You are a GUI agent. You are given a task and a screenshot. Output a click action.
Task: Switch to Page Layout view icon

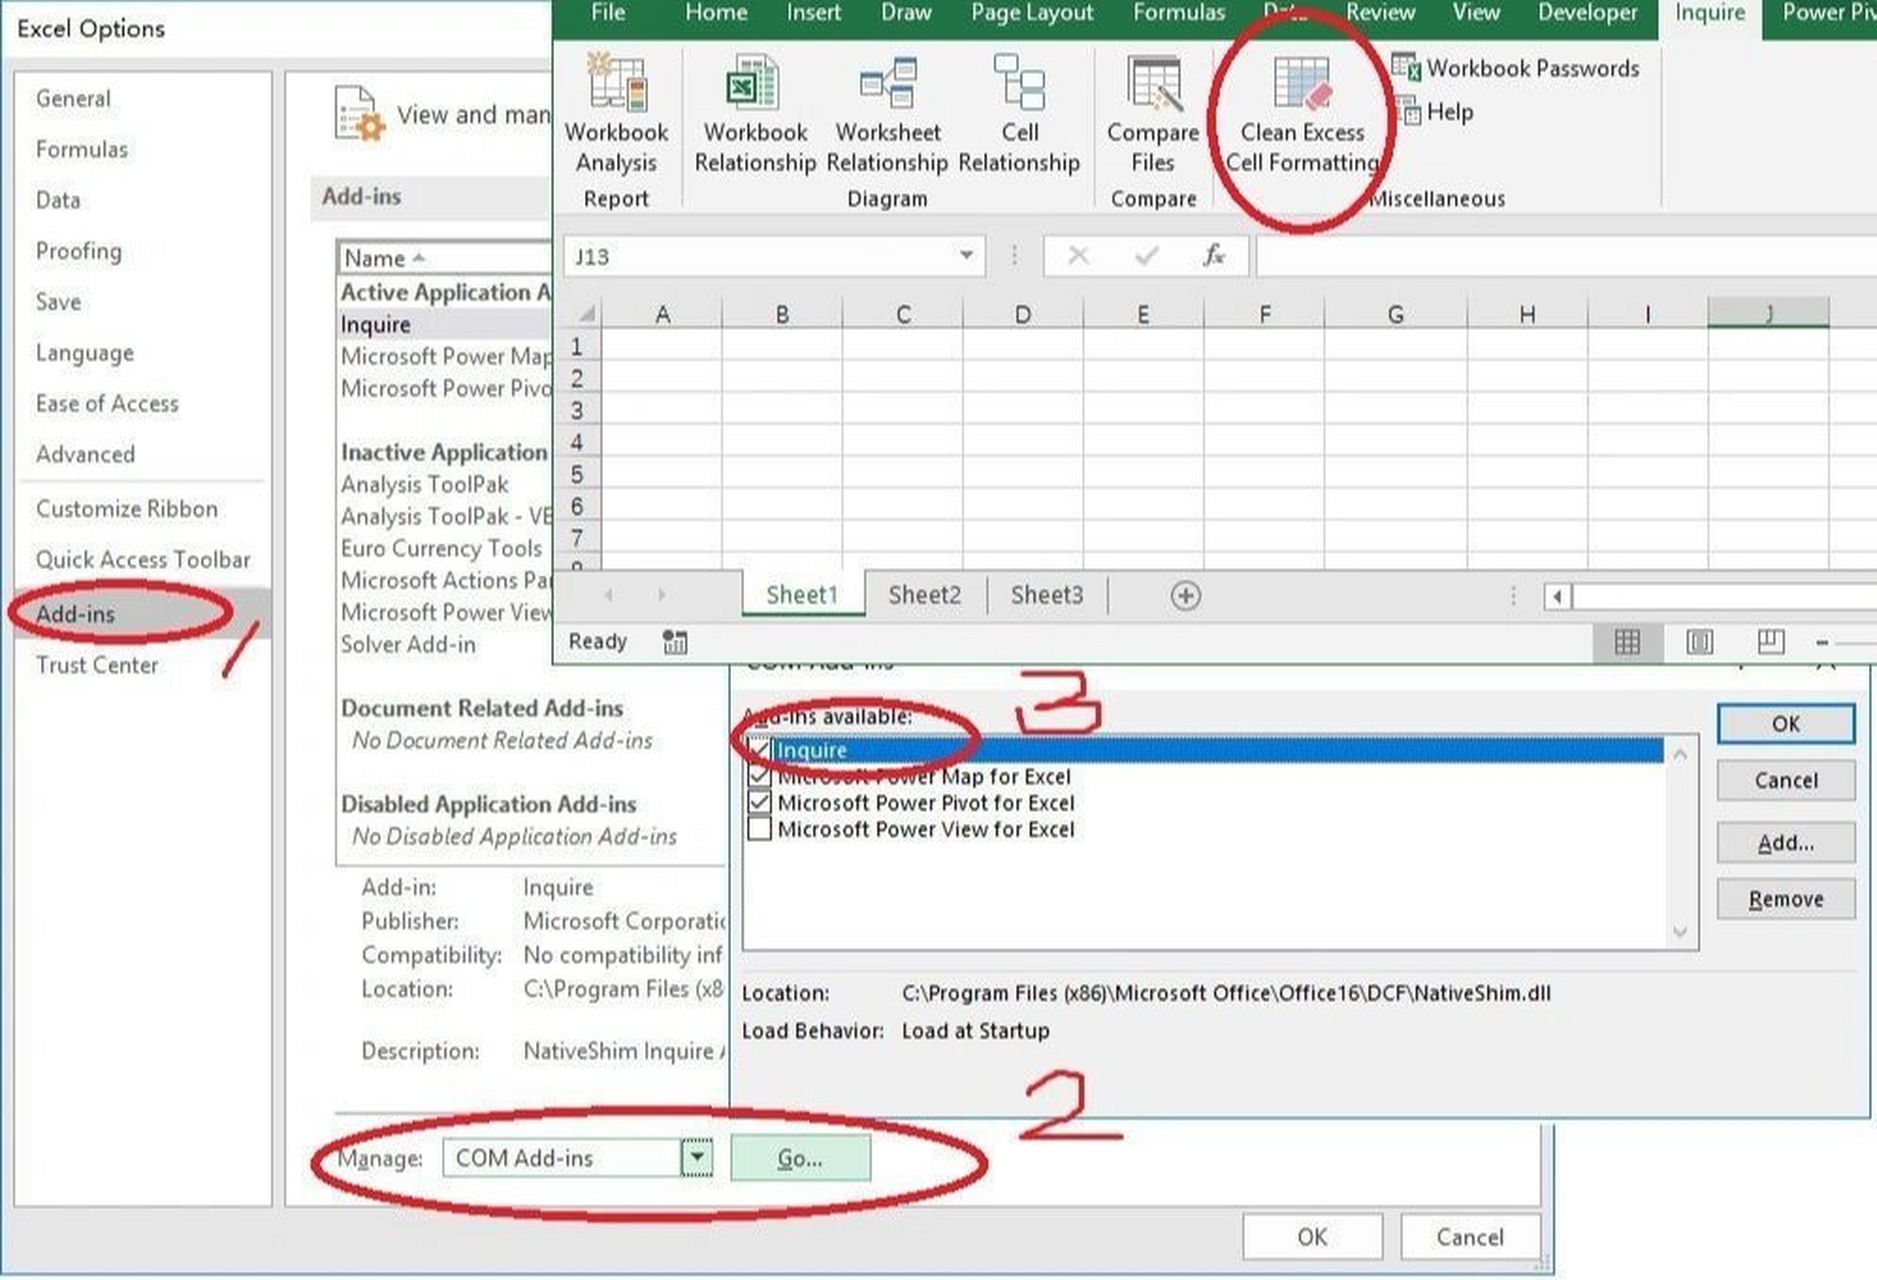pyautogui.click(x=1699, y=642)
